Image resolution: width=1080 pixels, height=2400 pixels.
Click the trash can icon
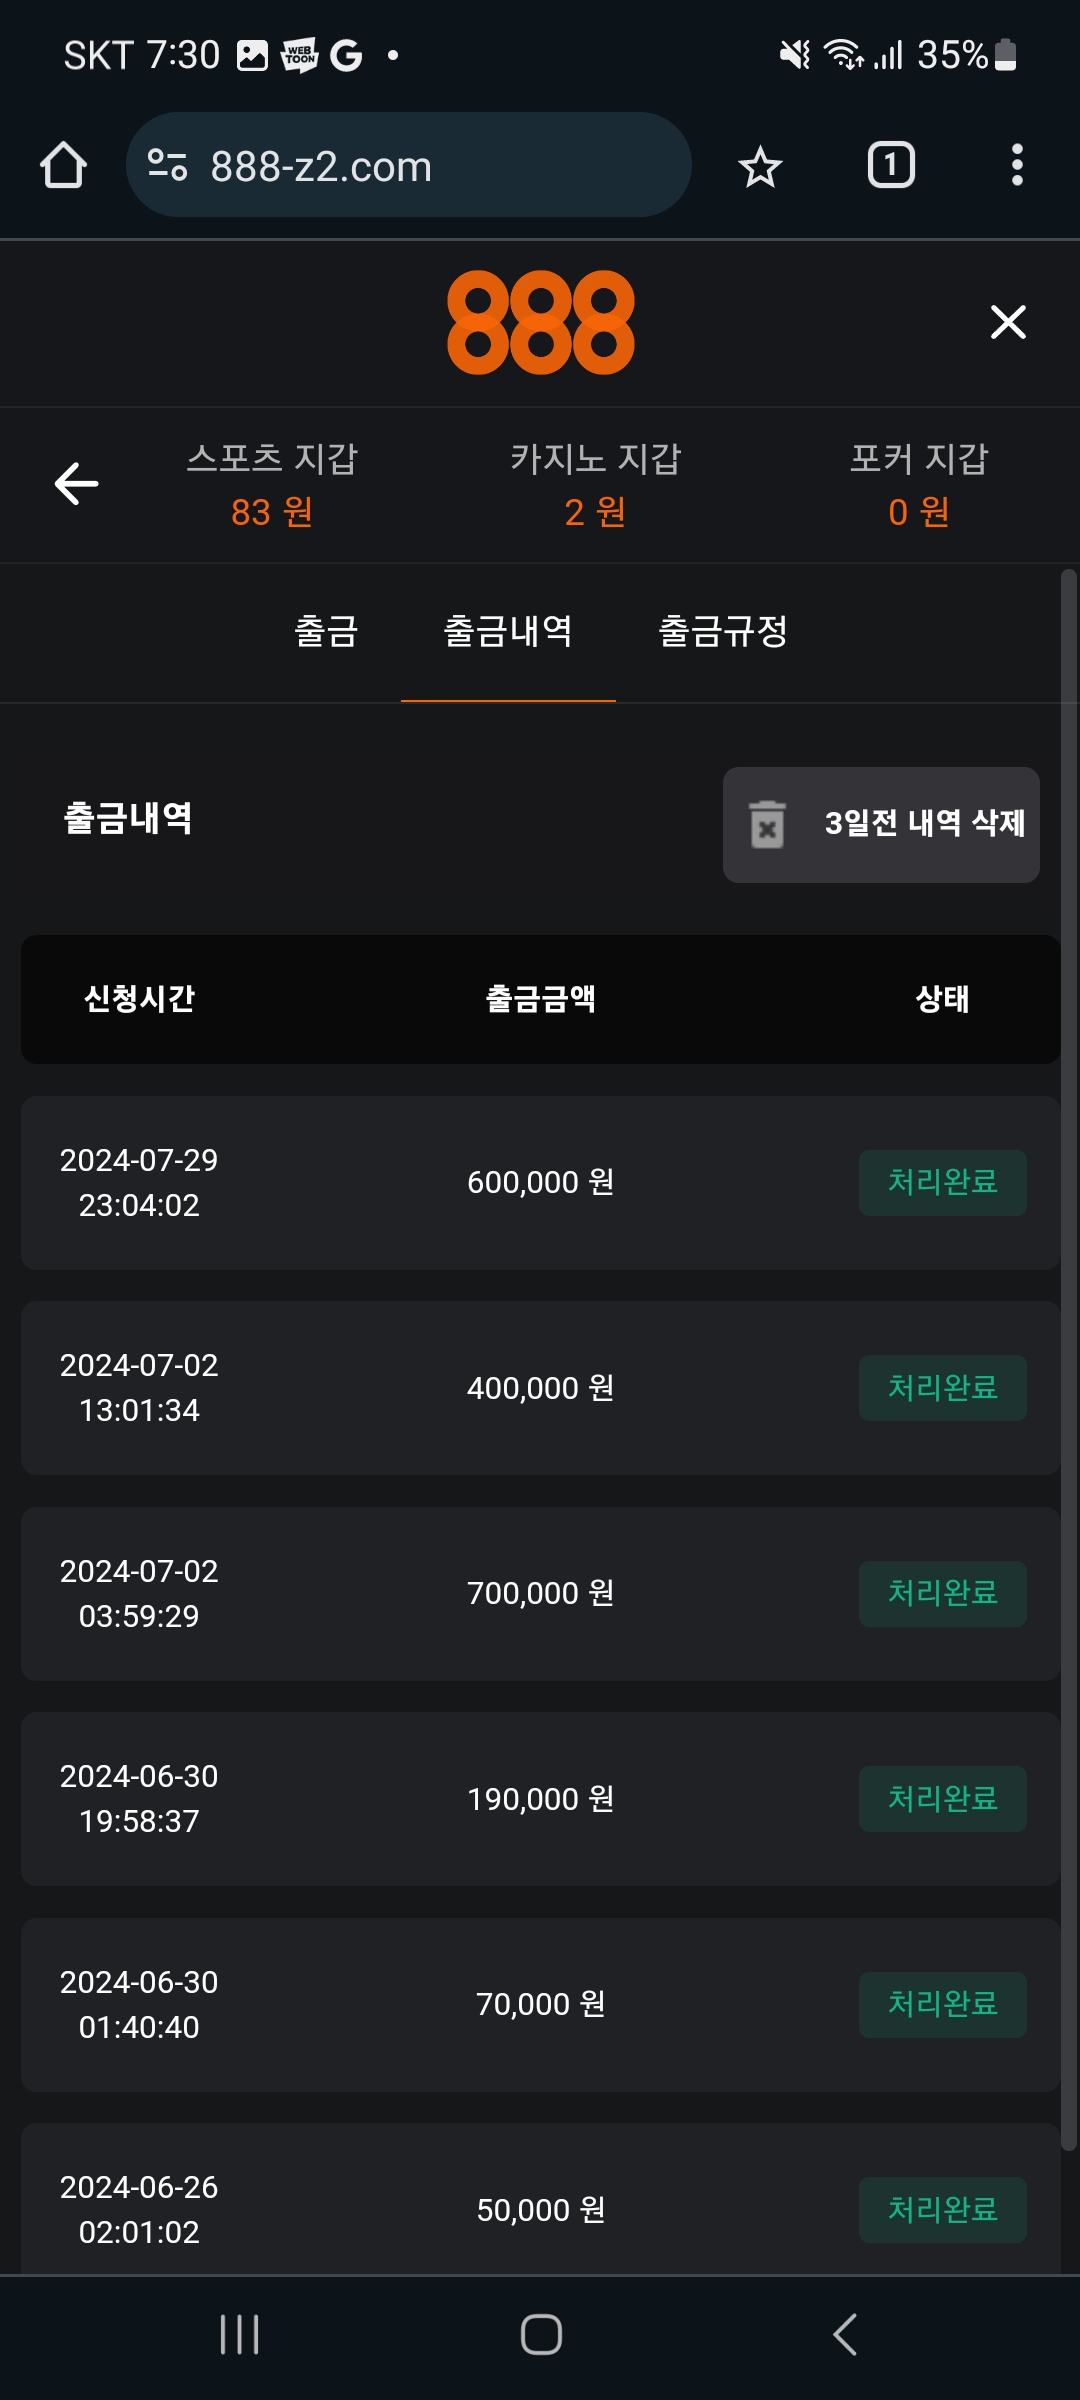[768, 824]
